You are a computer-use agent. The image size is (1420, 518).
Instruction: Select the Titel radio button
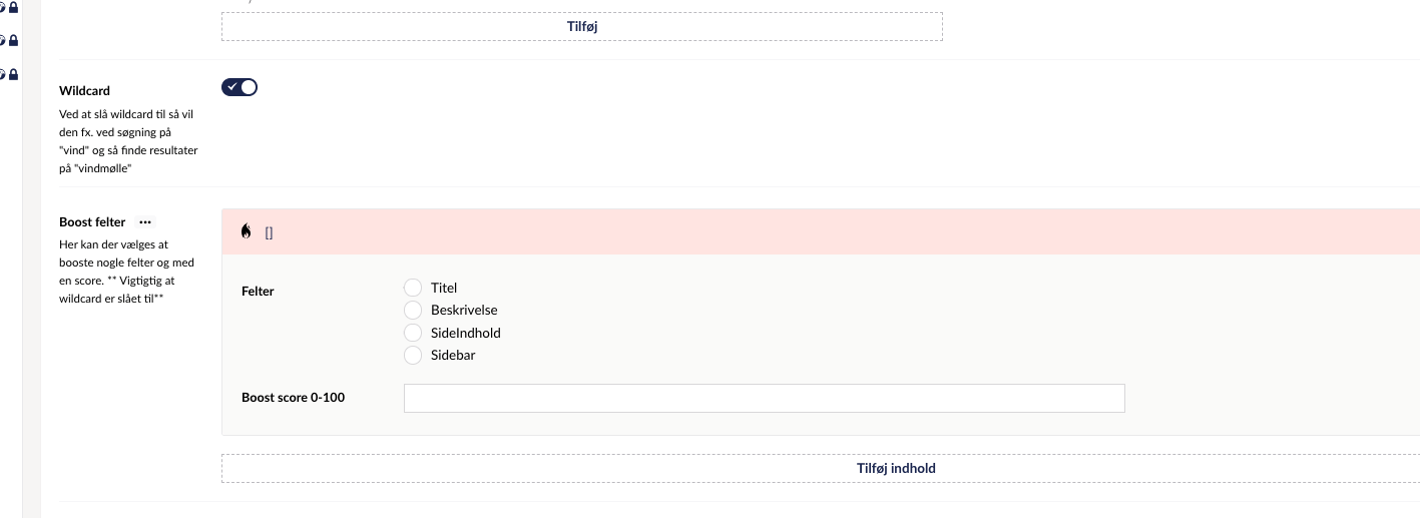coord(413,288)
